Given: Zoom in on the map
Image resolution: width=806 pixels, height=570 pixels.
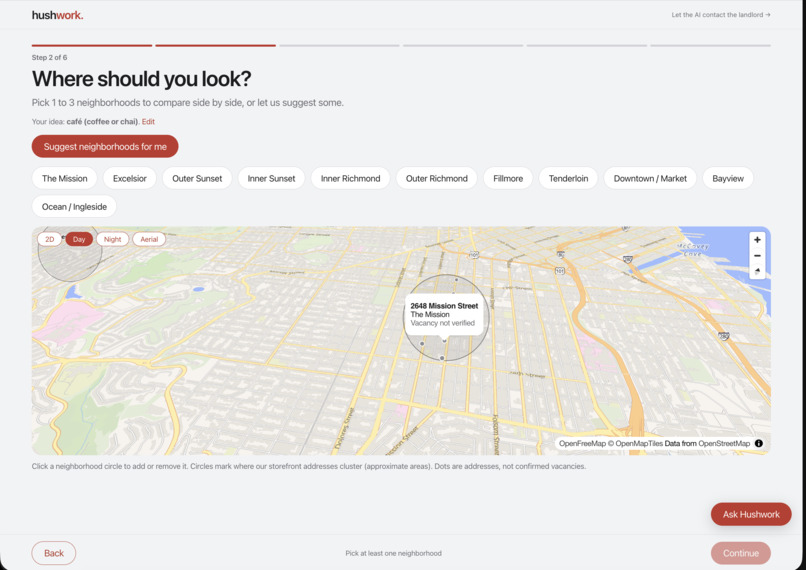Looking at the screenshot, I should click(x=757, y=240).
